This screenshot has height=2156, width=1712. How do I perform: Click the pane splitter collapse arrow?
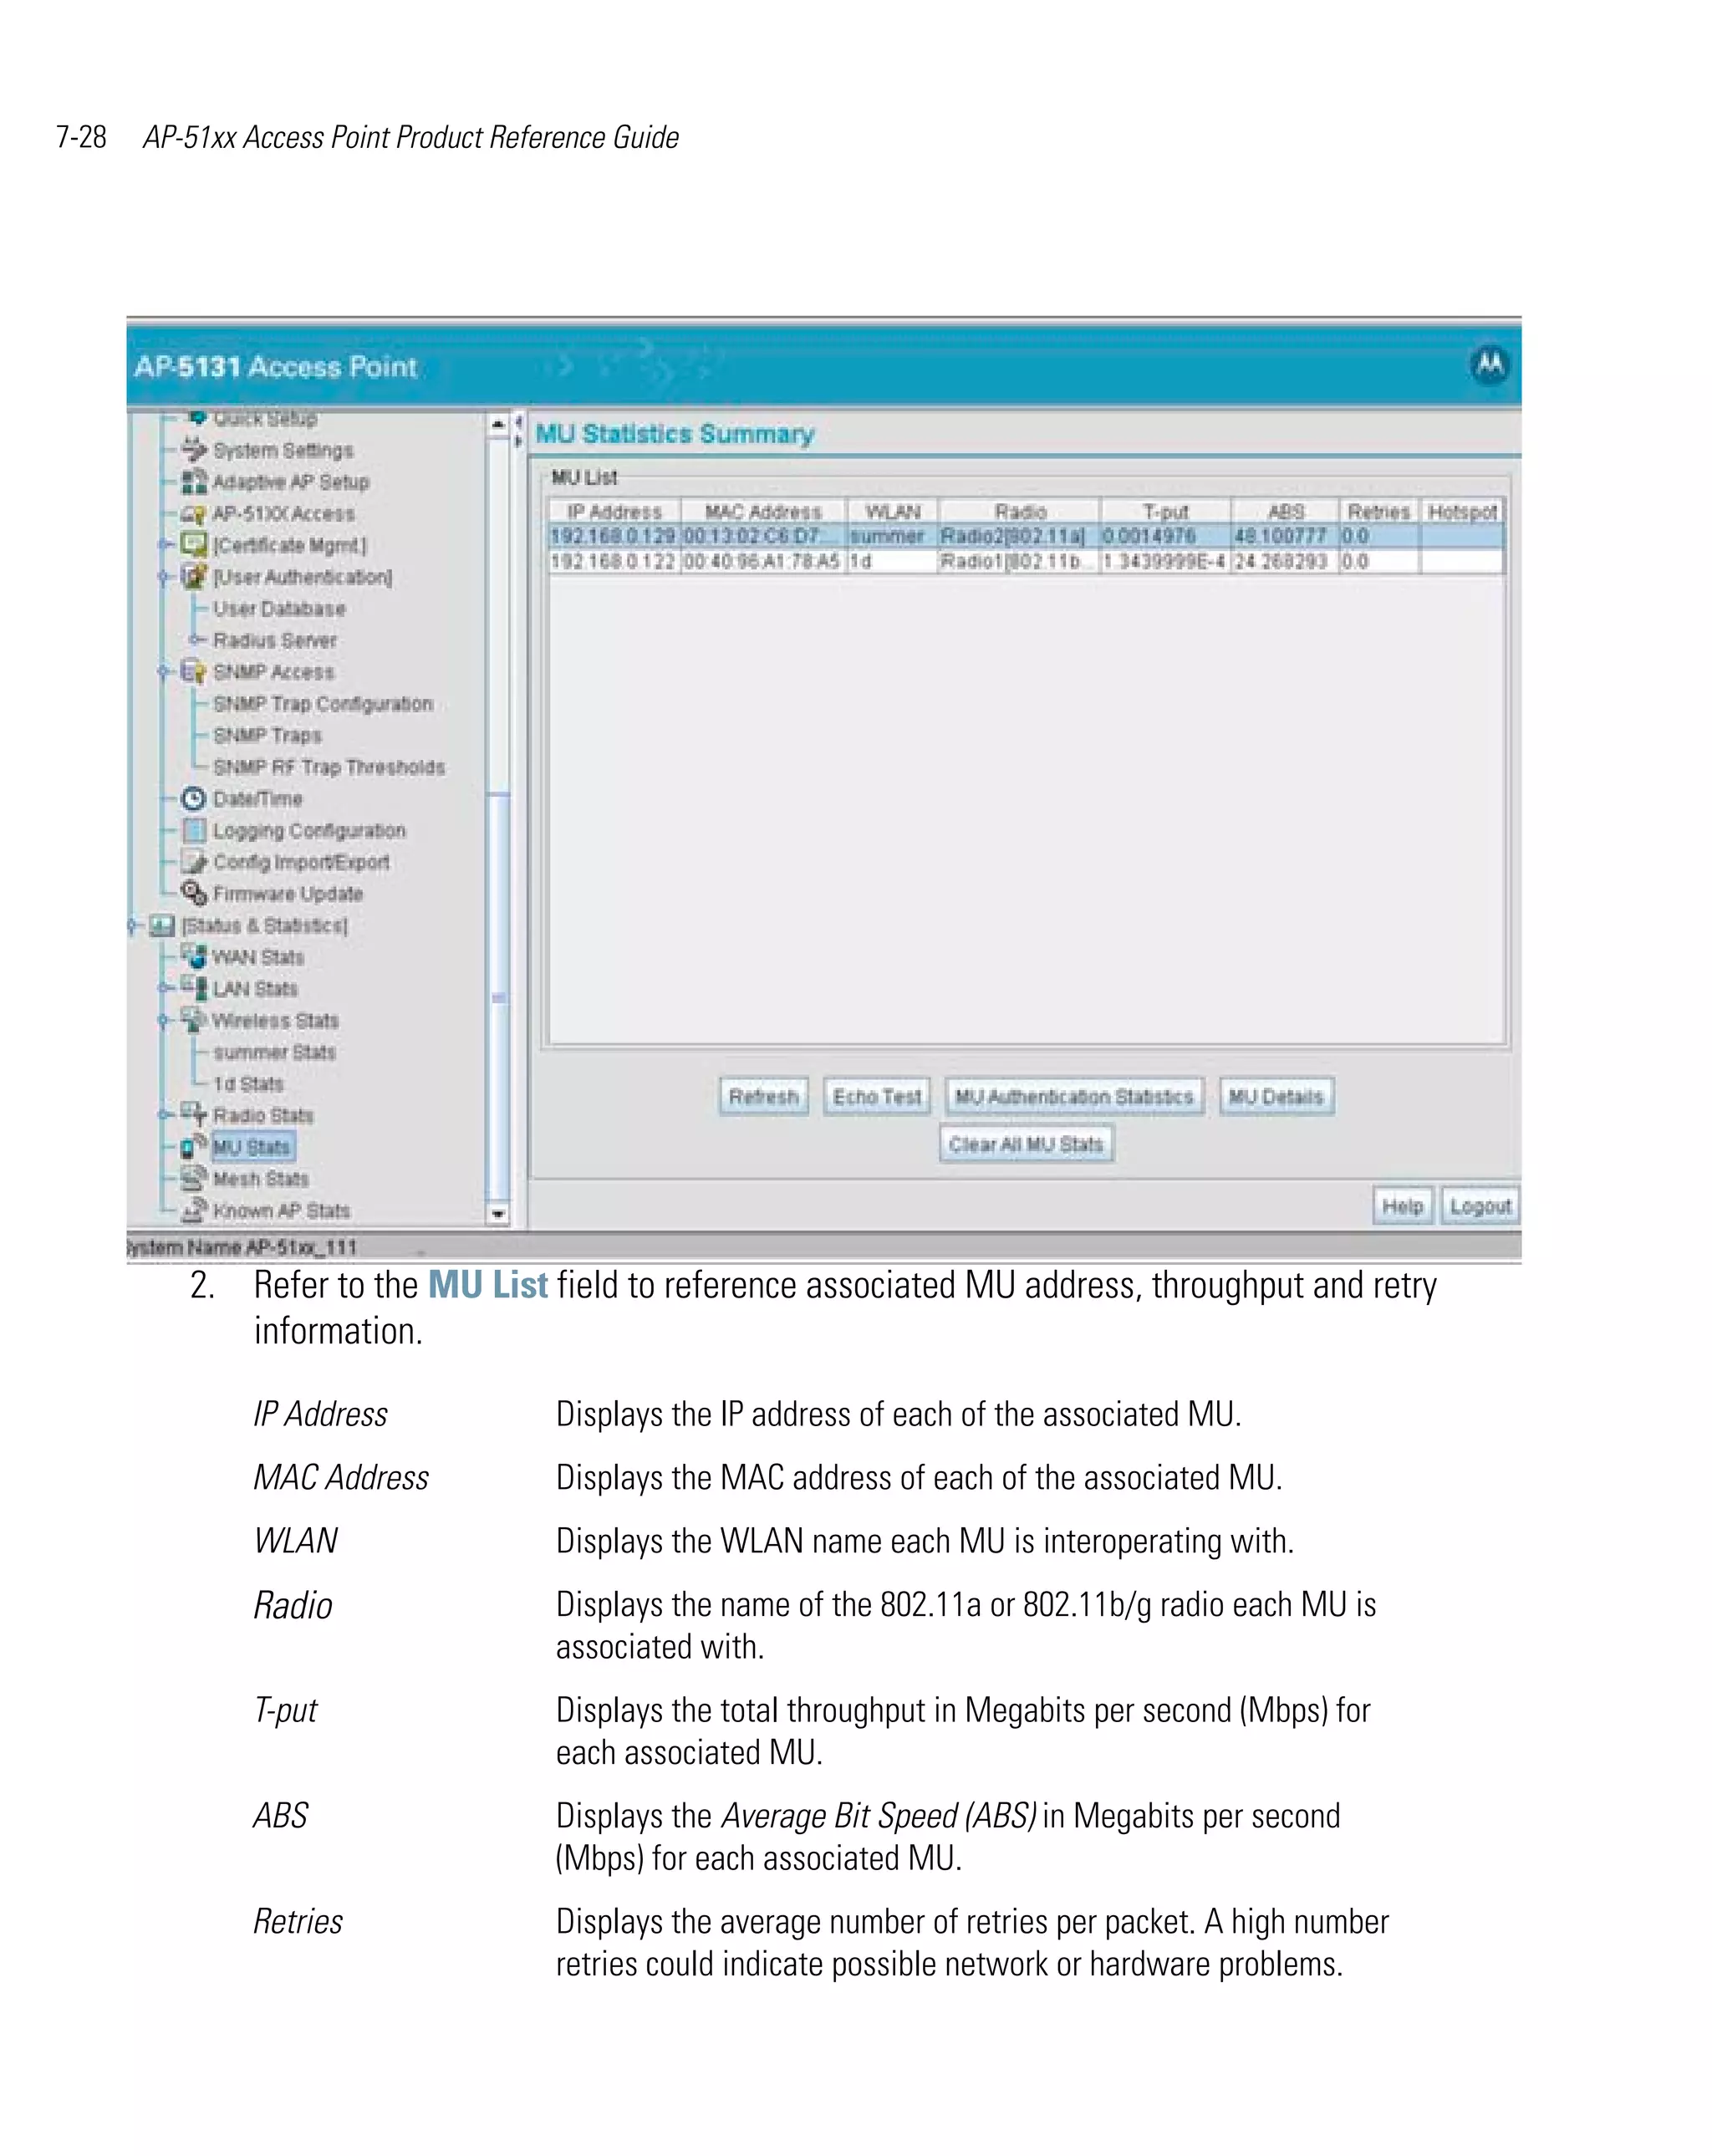519,423
